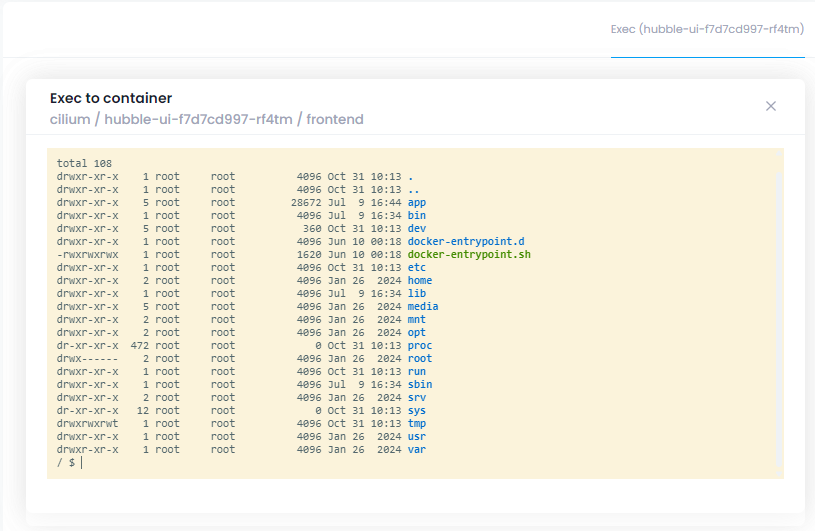This screenshot has width=815, height=531.
Task: Click the cilium namespace in the breadcrumb
Action: 69,120
